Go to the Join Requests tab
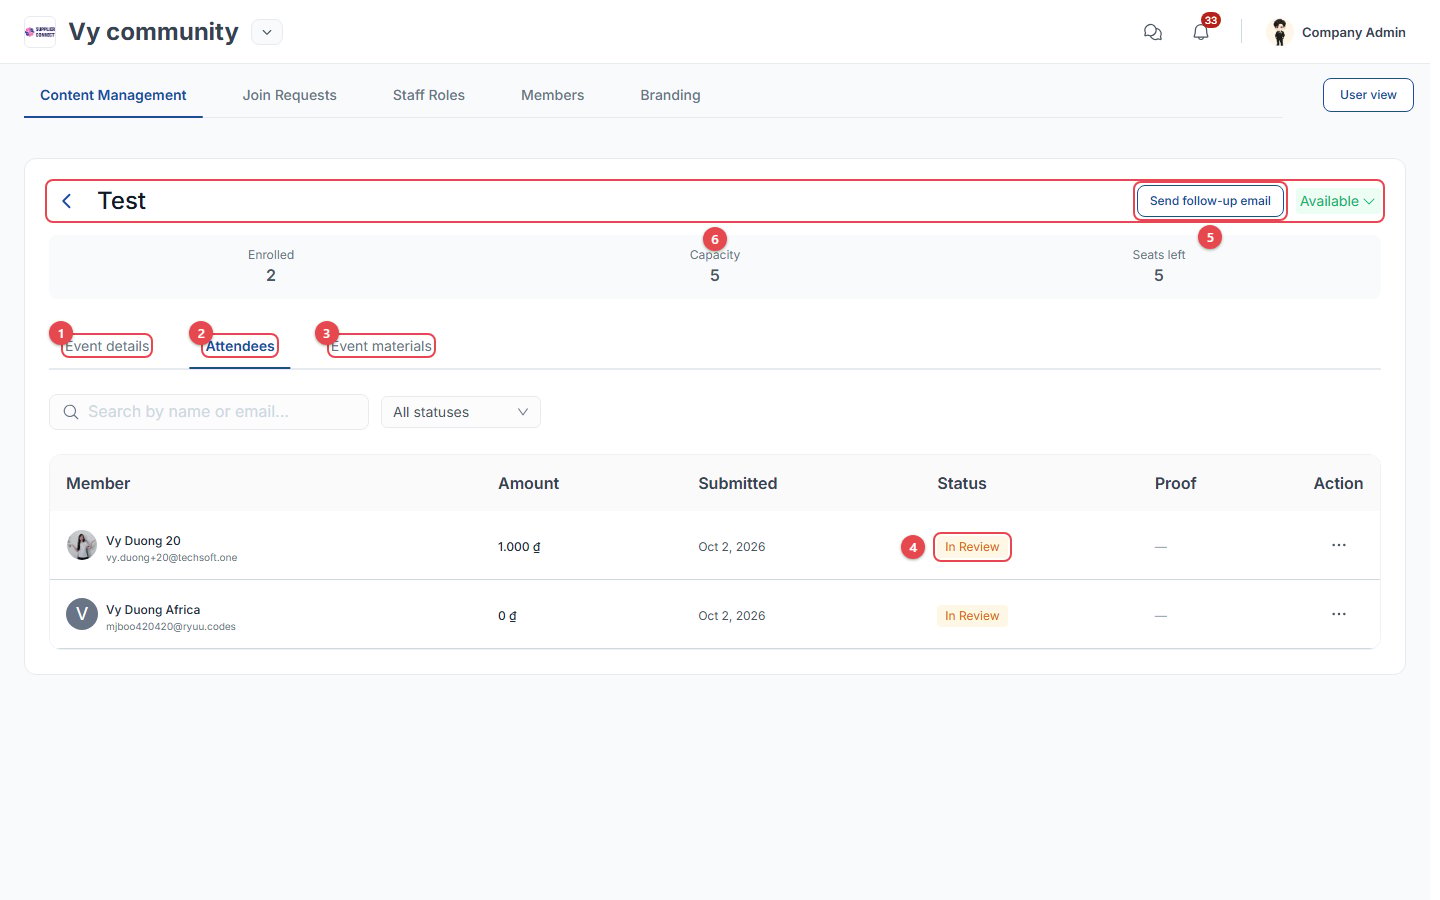1440x900 pixels. [x=290, y=95]
